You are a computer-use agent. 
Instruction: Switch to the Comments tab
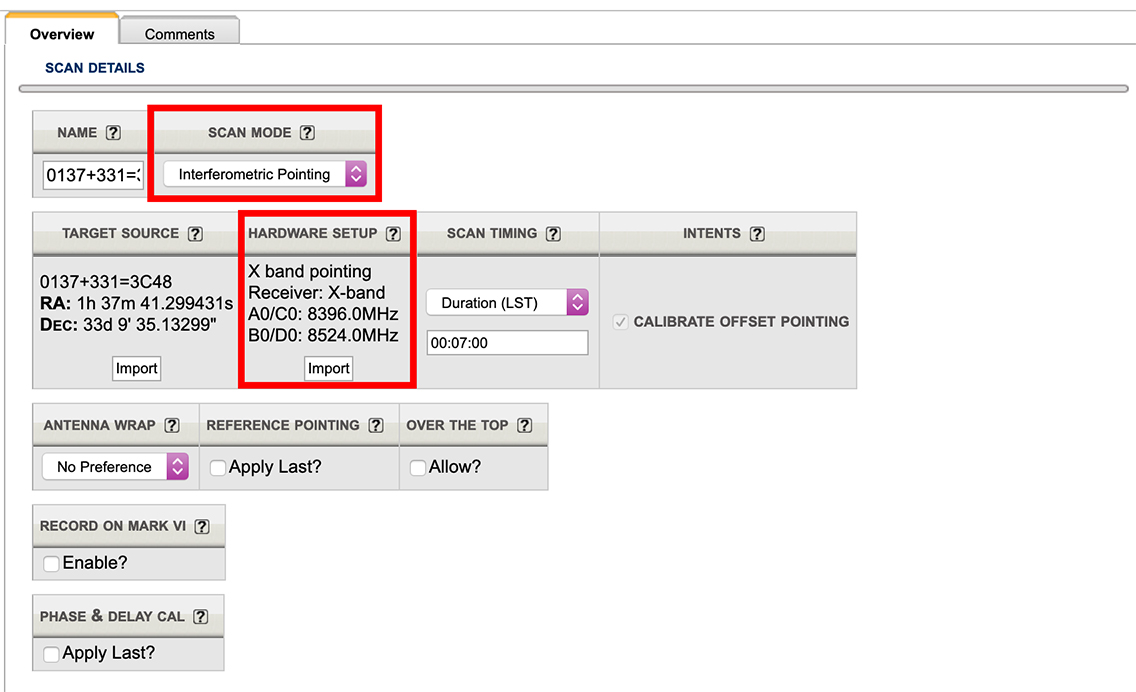click(179, 34)
